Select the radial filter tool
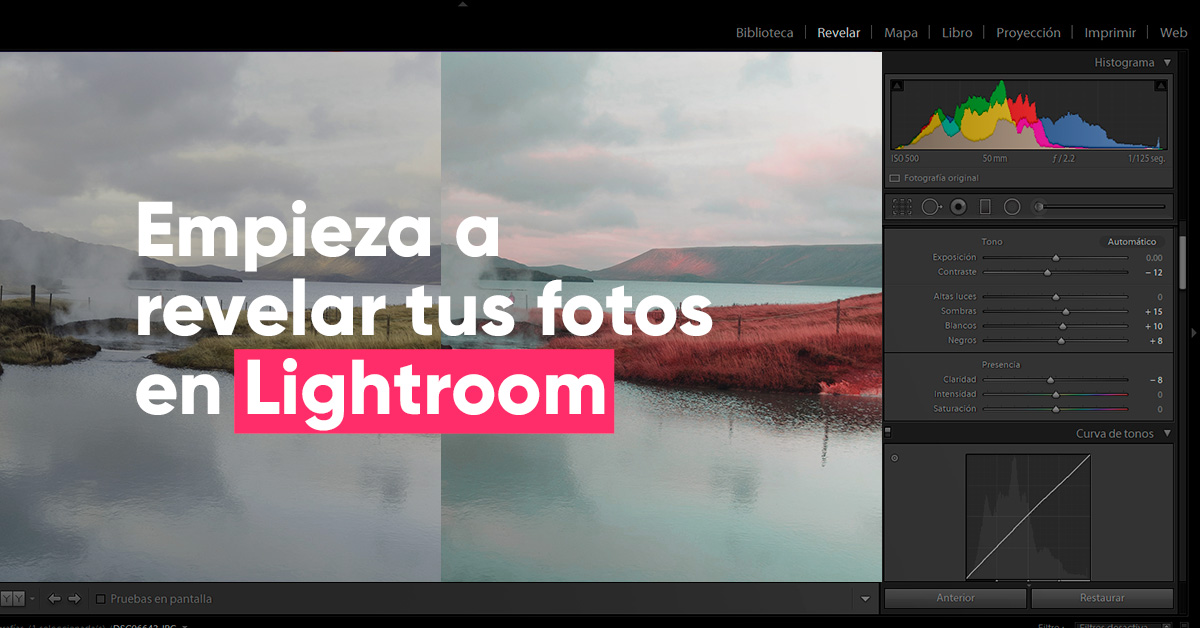This screenshot has width=1200, height=628. (1012, 207)
